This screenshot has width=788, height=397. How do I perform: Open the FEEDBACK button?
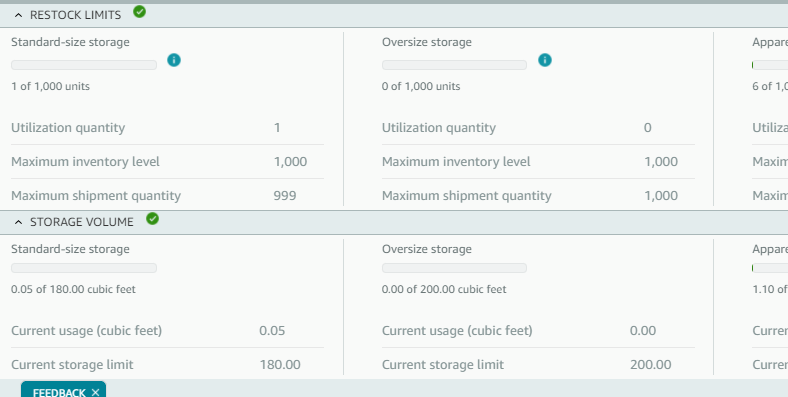(x=59, y=392)
